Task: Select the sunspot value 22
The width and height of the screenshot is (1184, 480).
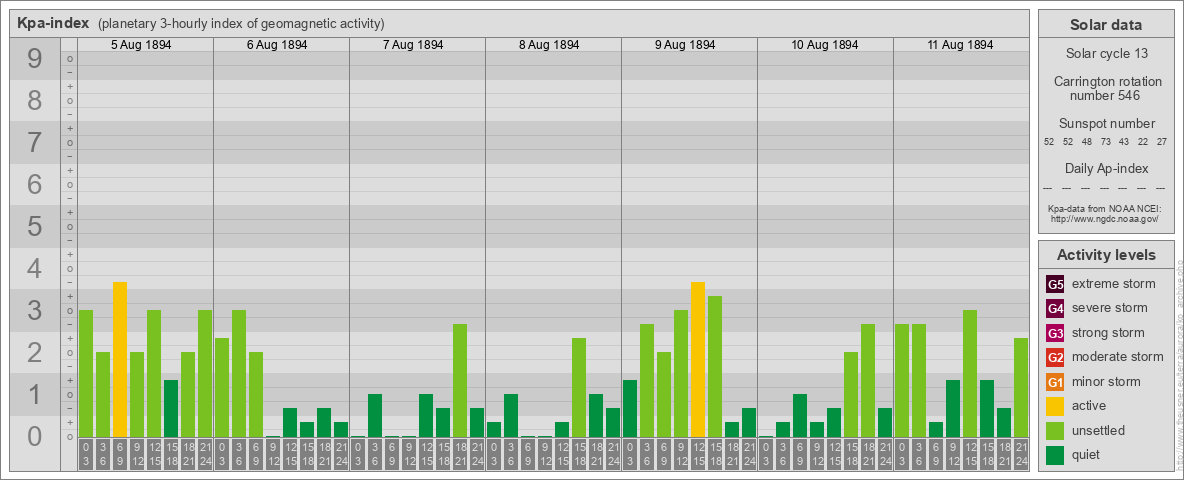Action: (1142, 142)
